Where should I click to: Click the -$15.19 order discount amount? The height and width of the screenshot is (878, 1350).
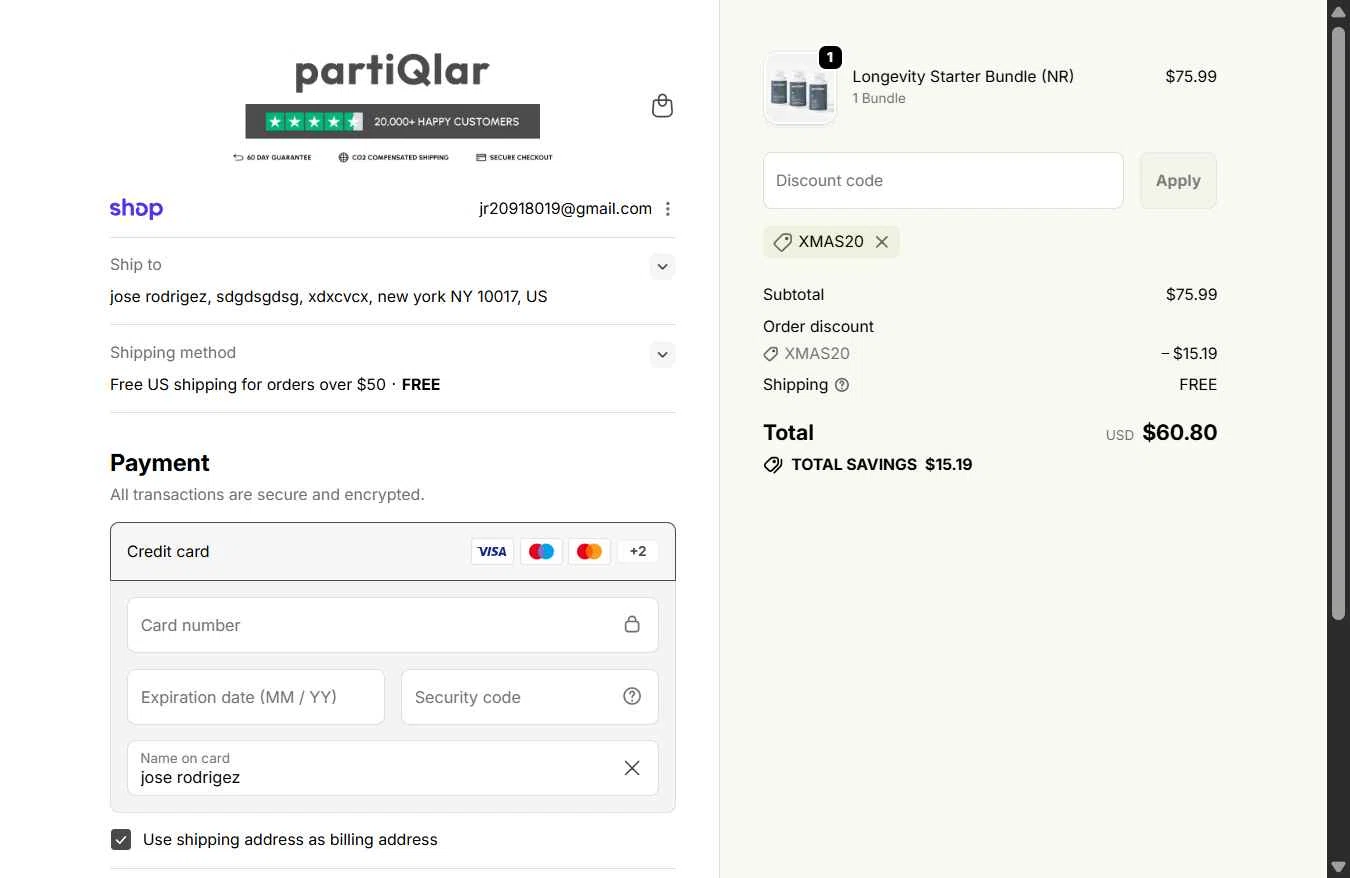(x=1189, y=354)
